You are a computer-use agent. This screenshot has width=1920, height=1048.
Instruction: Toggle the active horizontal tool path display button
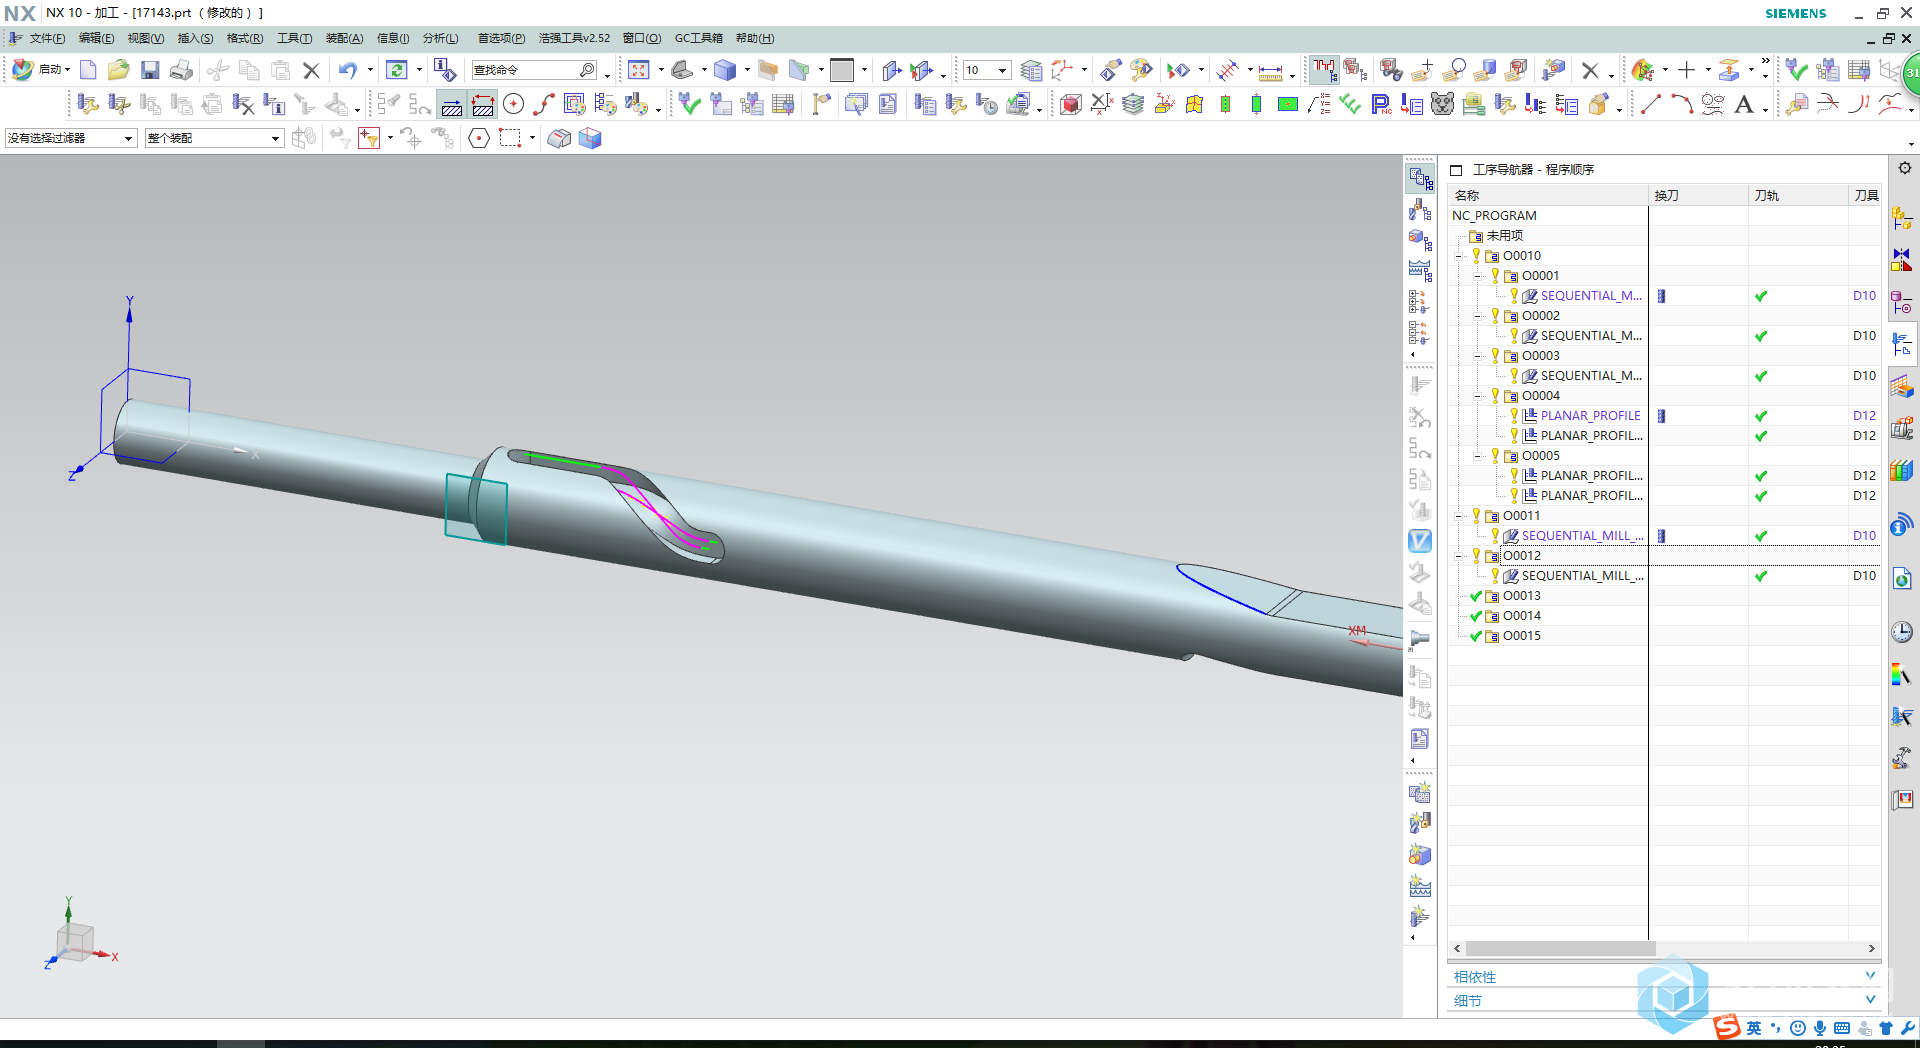coord(452,105)
